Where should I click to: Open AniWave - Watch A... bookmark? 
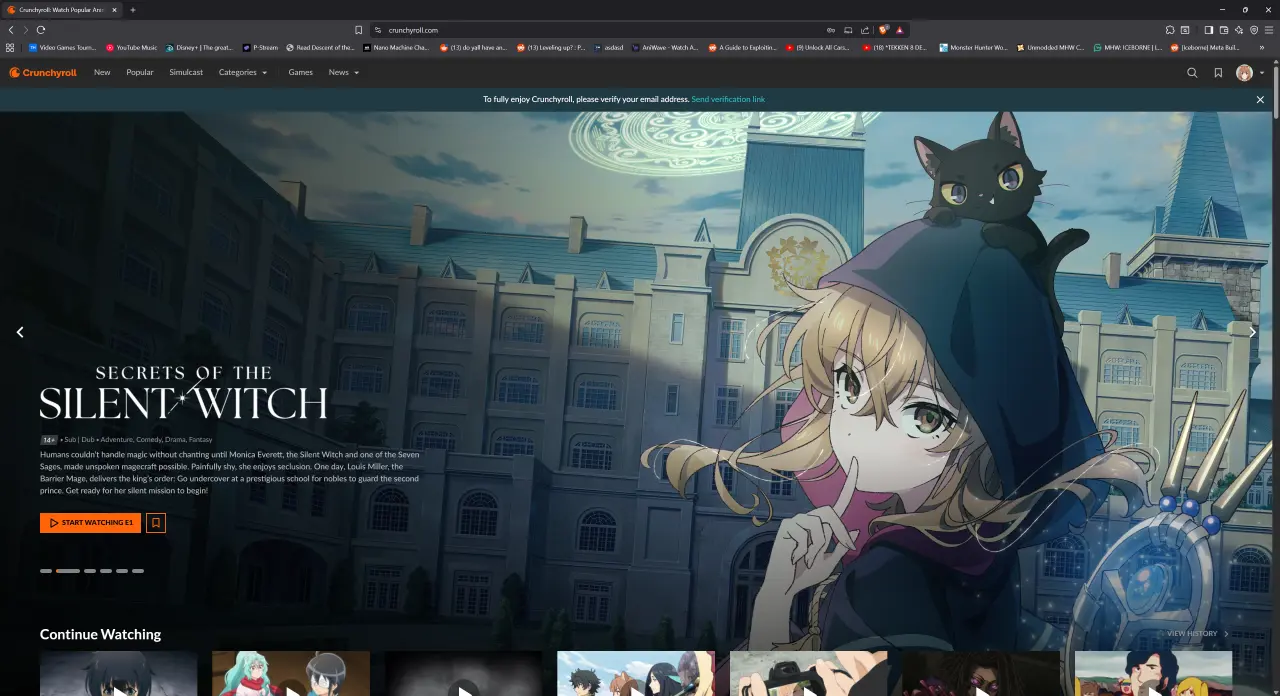click(x=666, y=47)
